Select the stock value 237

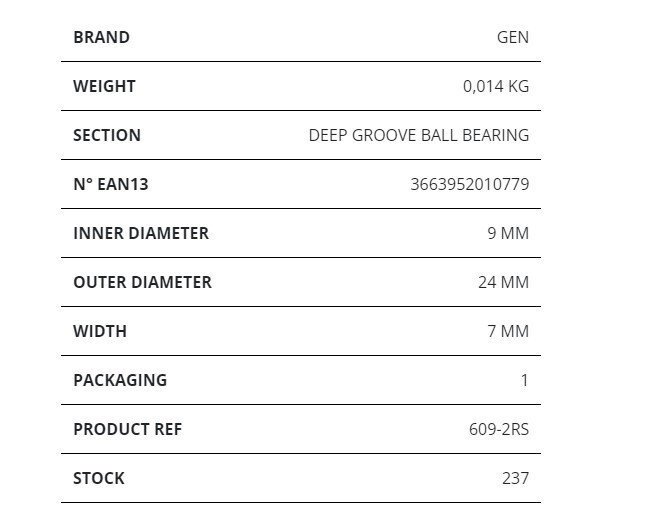click(515, 479)
